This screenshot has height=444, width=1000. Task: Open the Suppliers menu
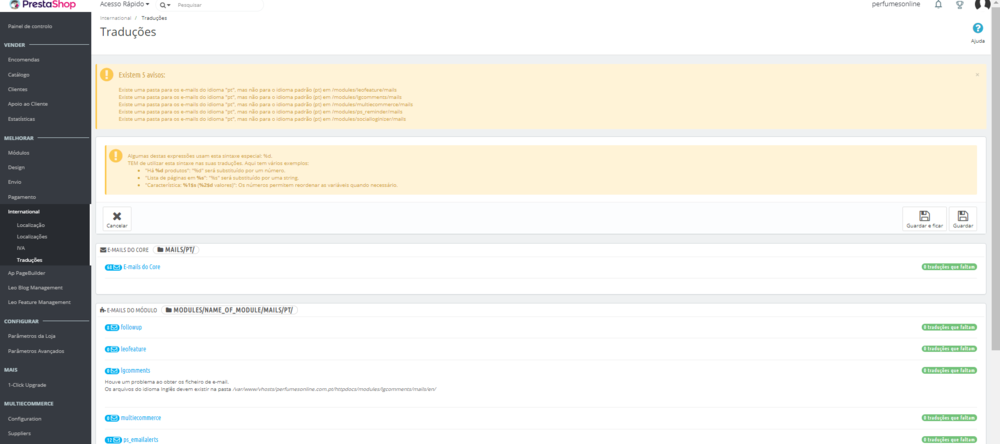pos(19,434)
